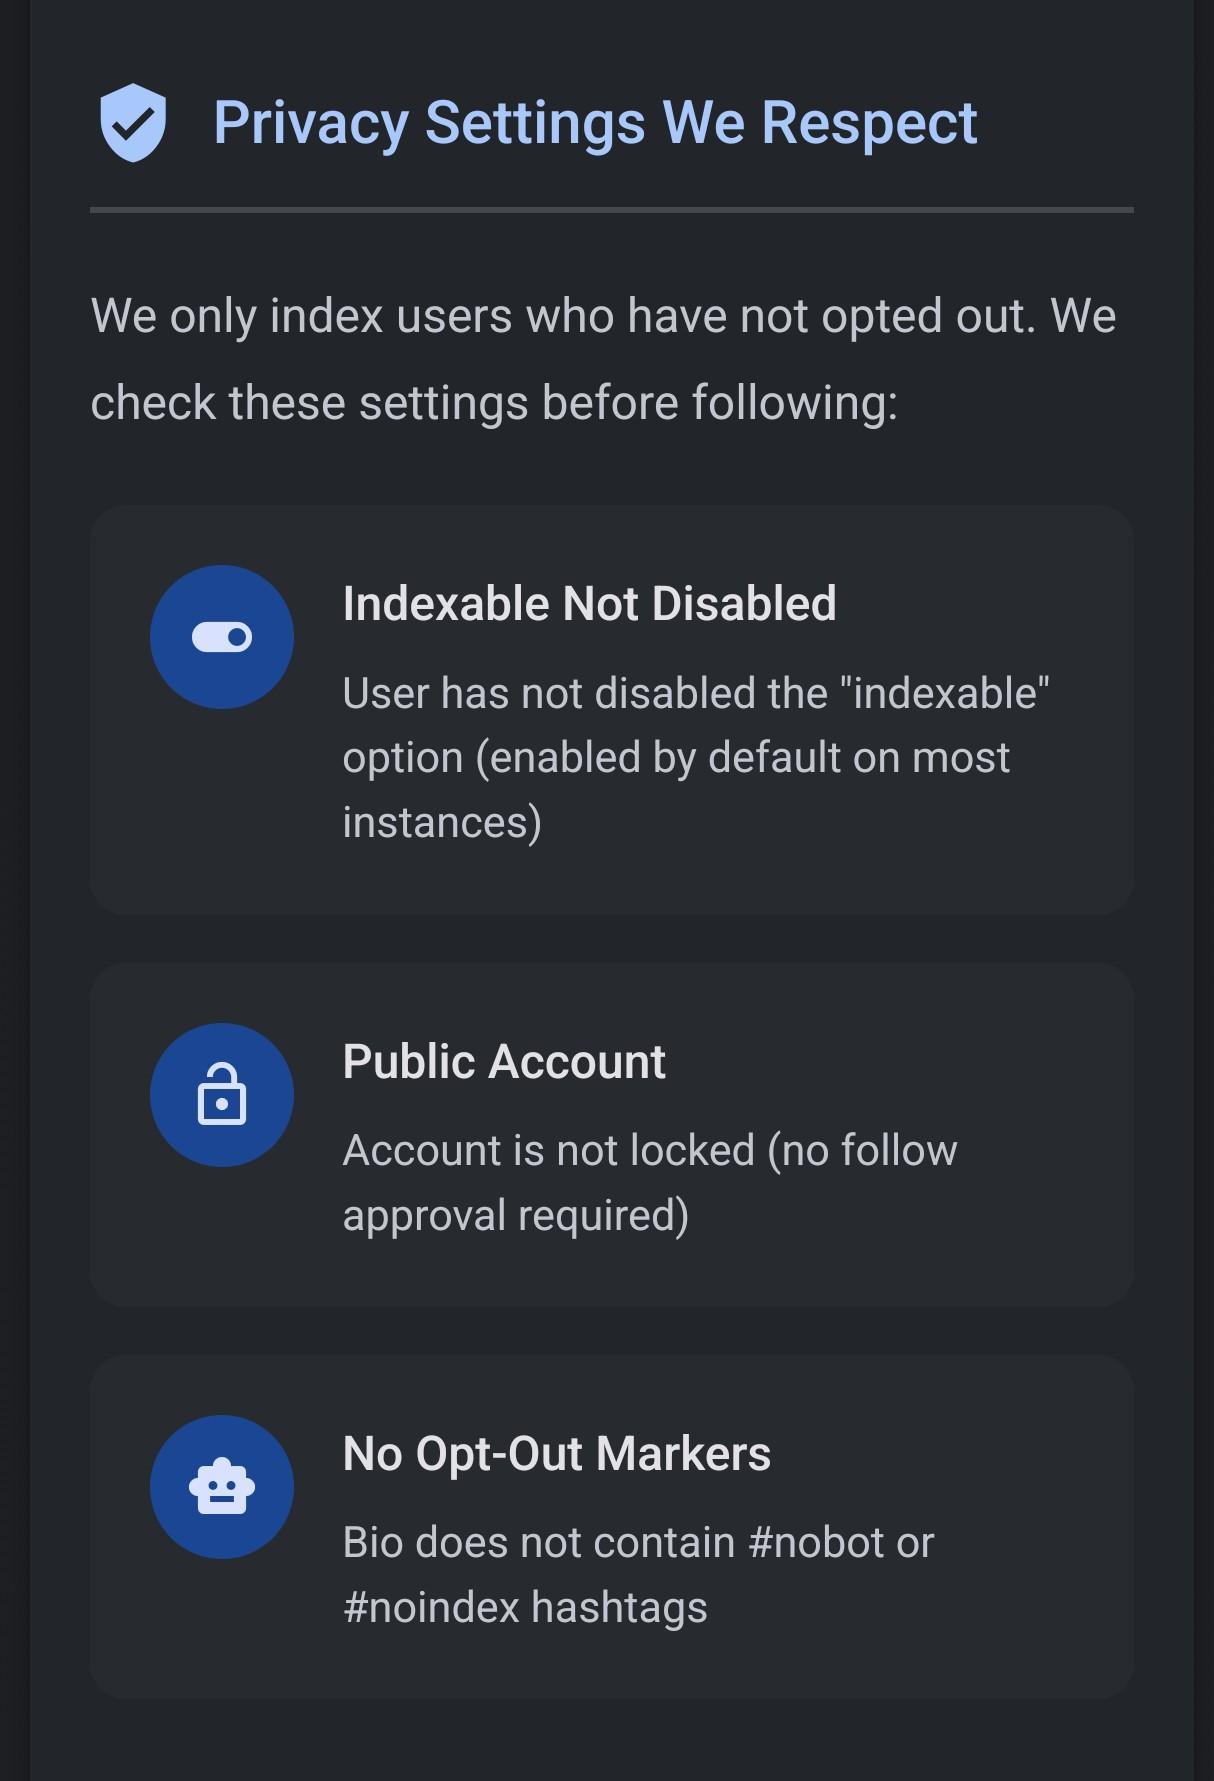
Task: Select the Privacy Settings We Respect heading
Action: [x=595, y=123]
